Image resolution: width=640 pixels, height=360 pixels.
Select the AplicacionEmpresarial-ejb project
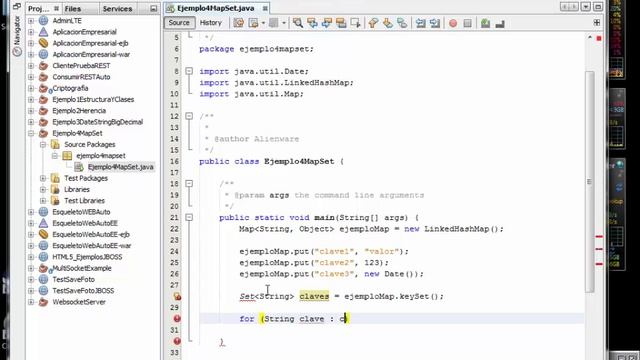click(x=90, y=43)
